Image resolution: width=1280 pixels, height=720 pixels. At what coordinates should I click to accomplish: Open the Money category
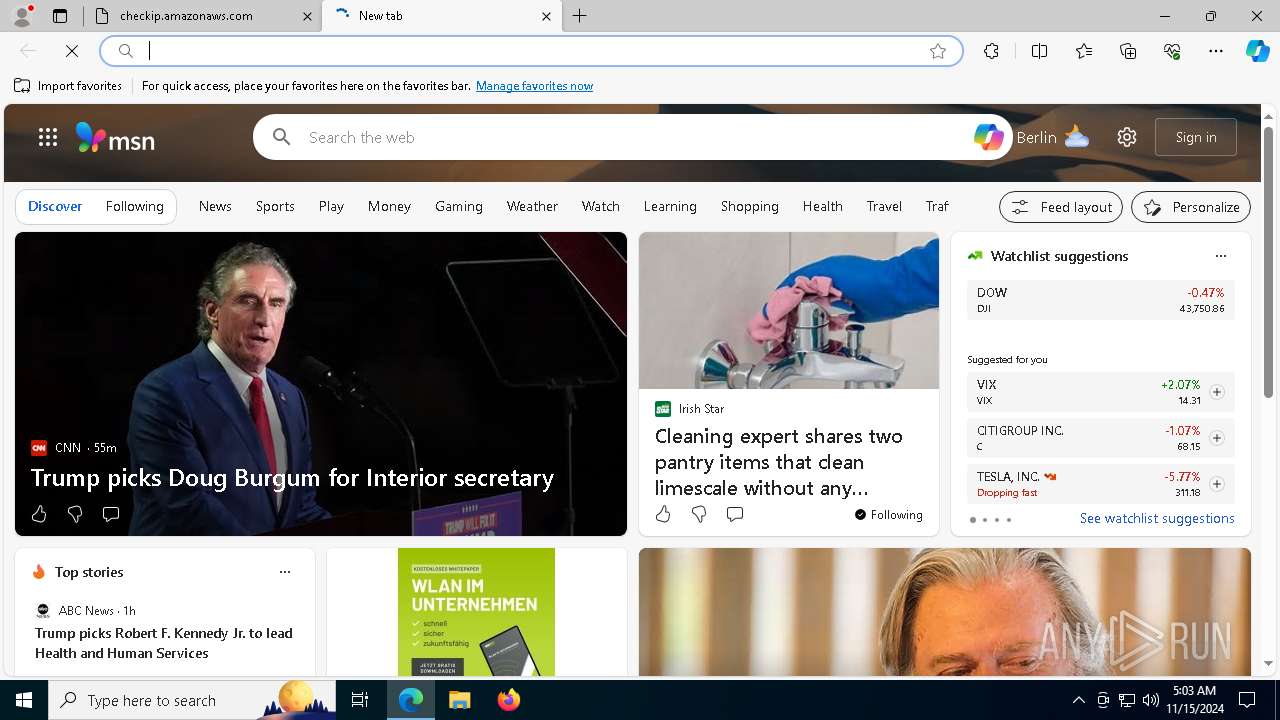[x=389, y=206]
